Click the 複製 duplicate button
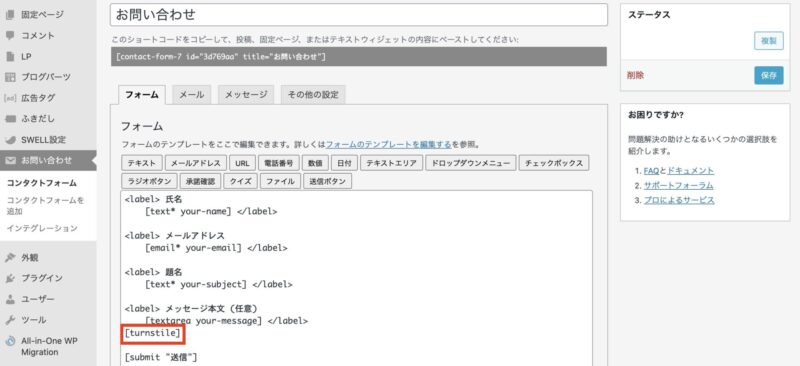 click(x=768, y=41)
